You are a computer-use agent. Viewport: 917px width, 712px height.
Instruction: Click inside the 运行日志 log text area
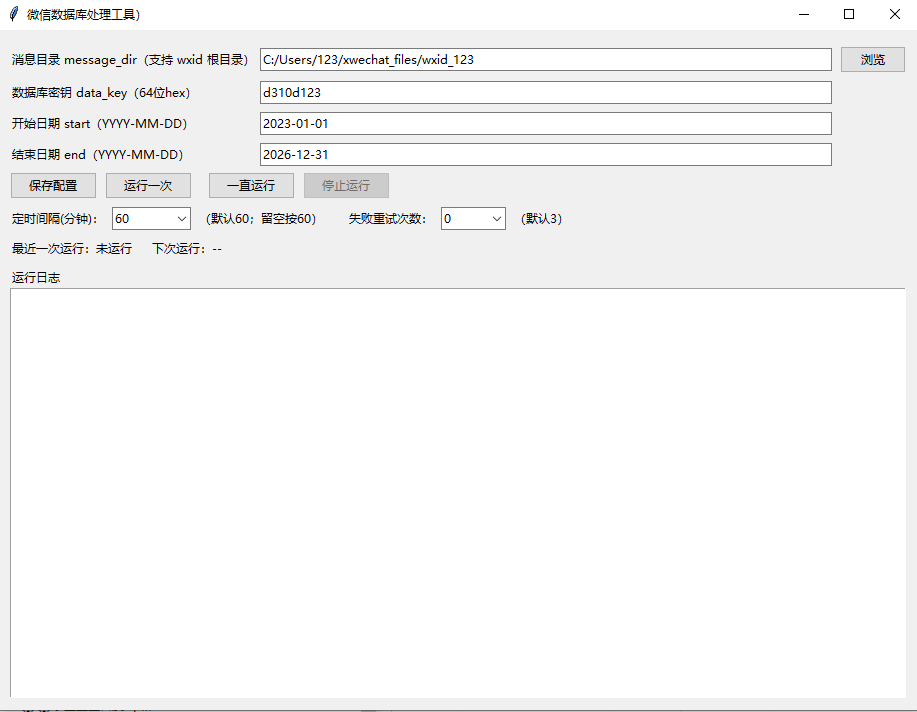[458, 493]
